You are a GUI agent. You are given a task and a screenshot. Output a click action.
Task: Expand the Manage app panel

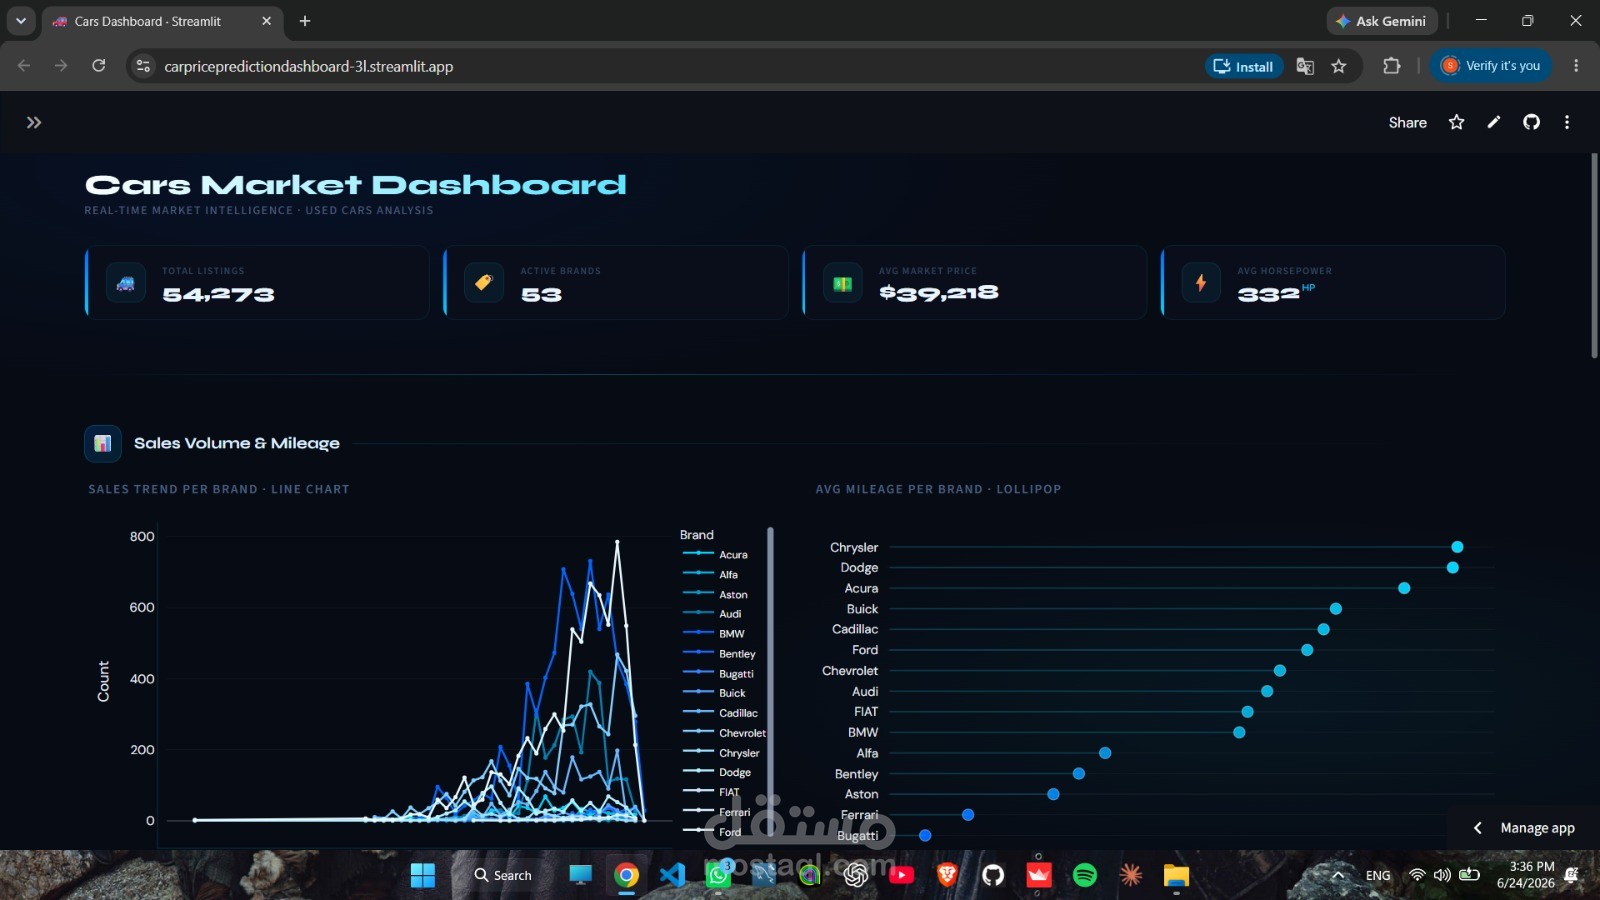tap(1526, 828)
